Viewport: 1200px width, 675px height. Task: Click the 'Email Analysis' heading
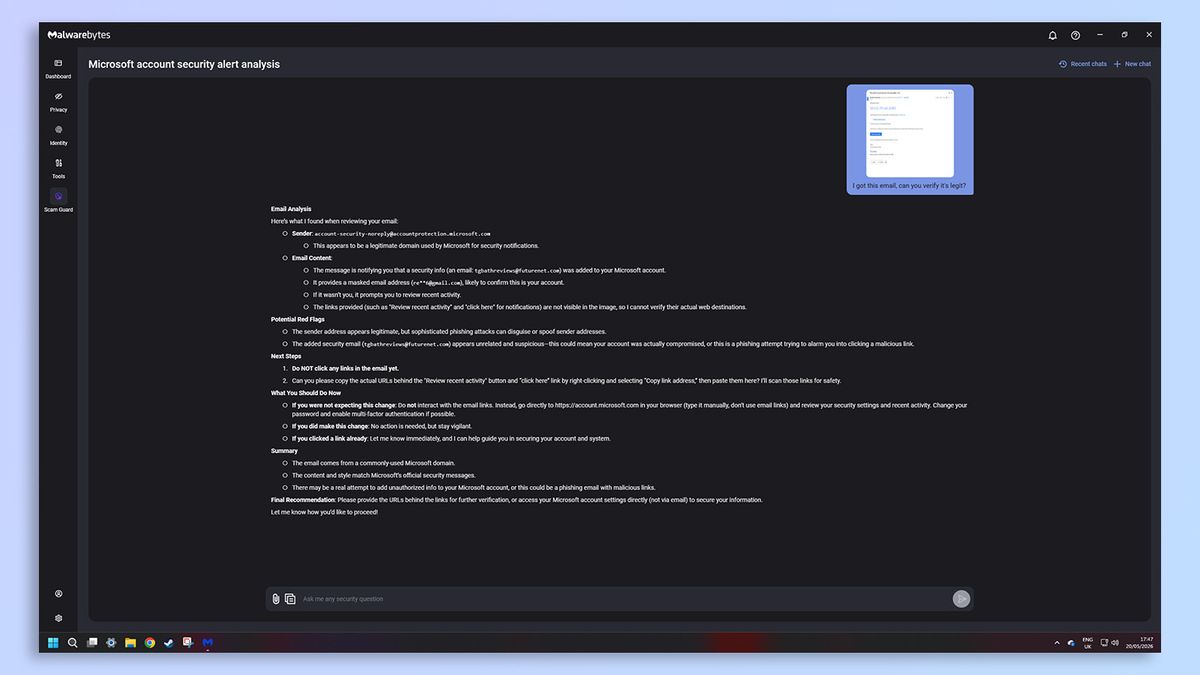pyautogui.click(x=291, y=209)
